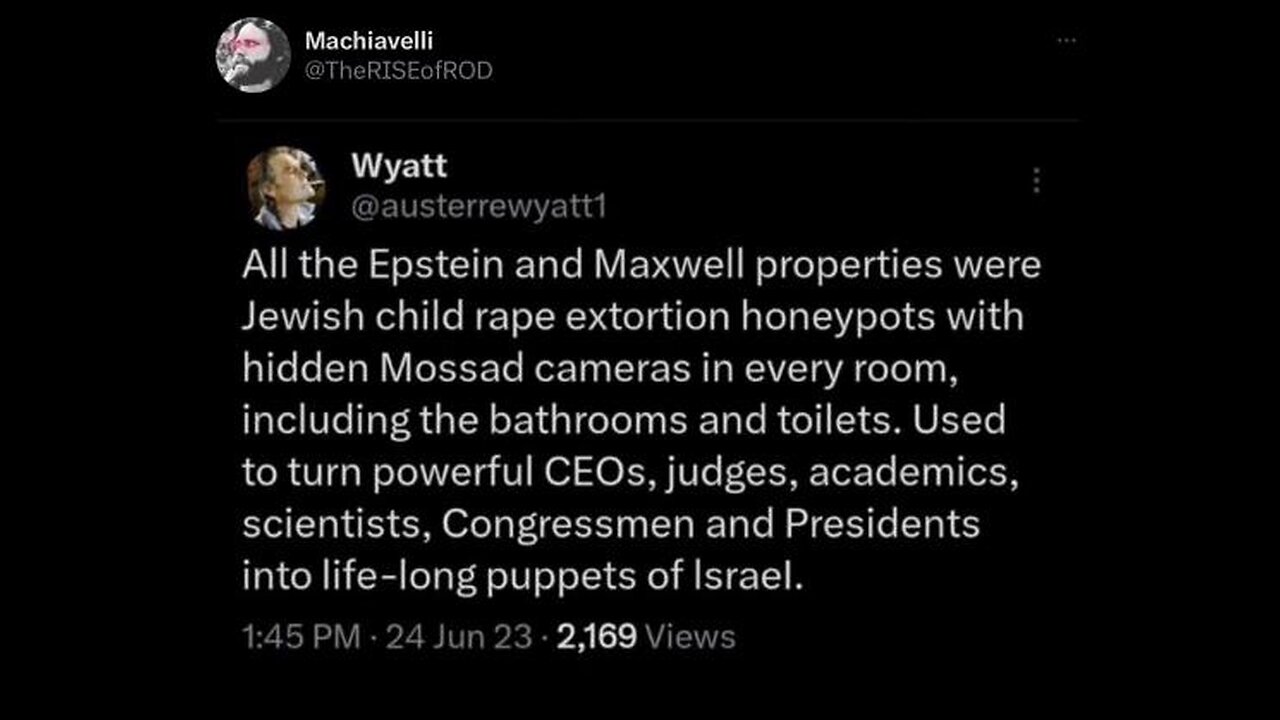Click the Wyatt profile picture

tap(286, 188)
